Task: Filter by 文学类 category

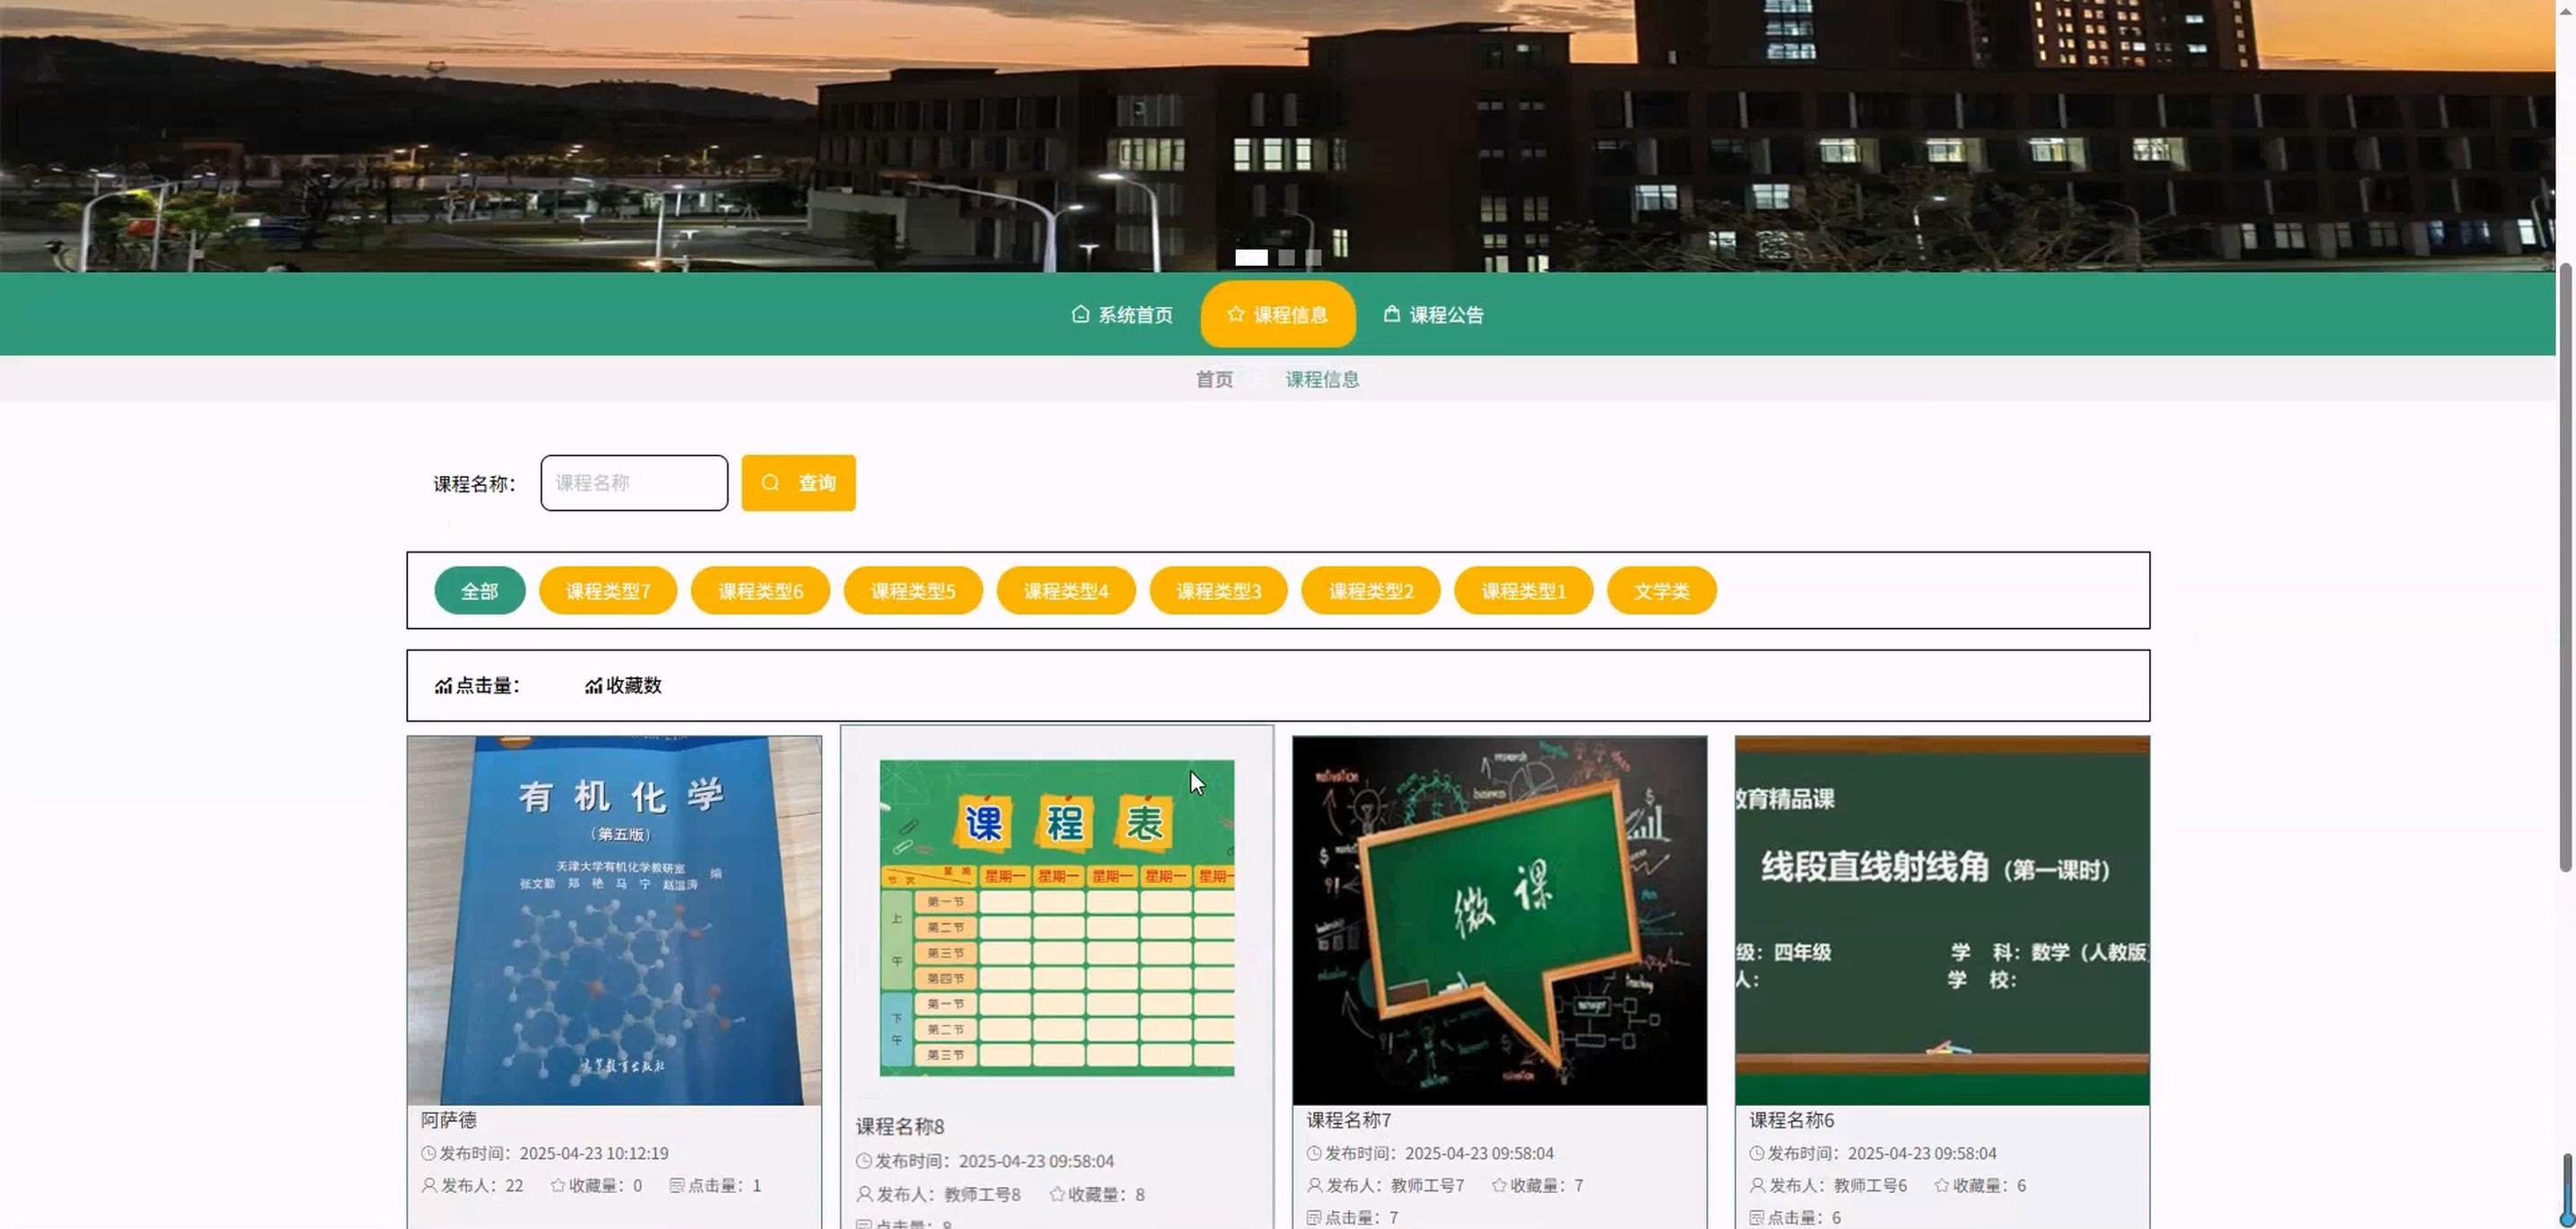Action: coord(1661,591)
